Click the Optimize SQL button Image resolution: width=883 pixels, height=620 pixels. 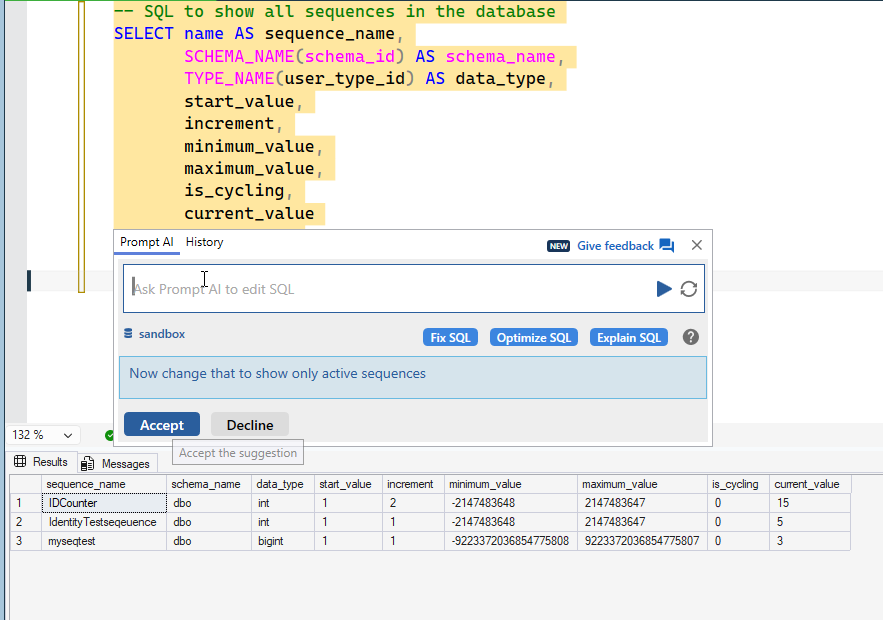pyautogui.click(x=534, y=337)
